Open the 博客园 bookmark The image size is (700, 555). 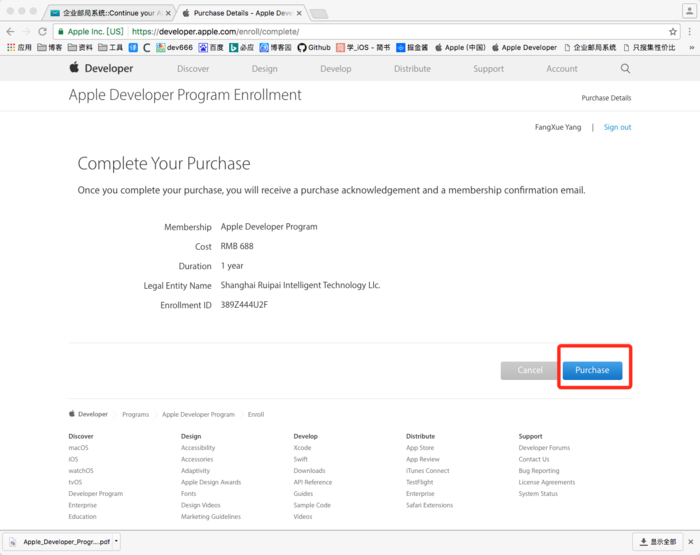[275, 47]
